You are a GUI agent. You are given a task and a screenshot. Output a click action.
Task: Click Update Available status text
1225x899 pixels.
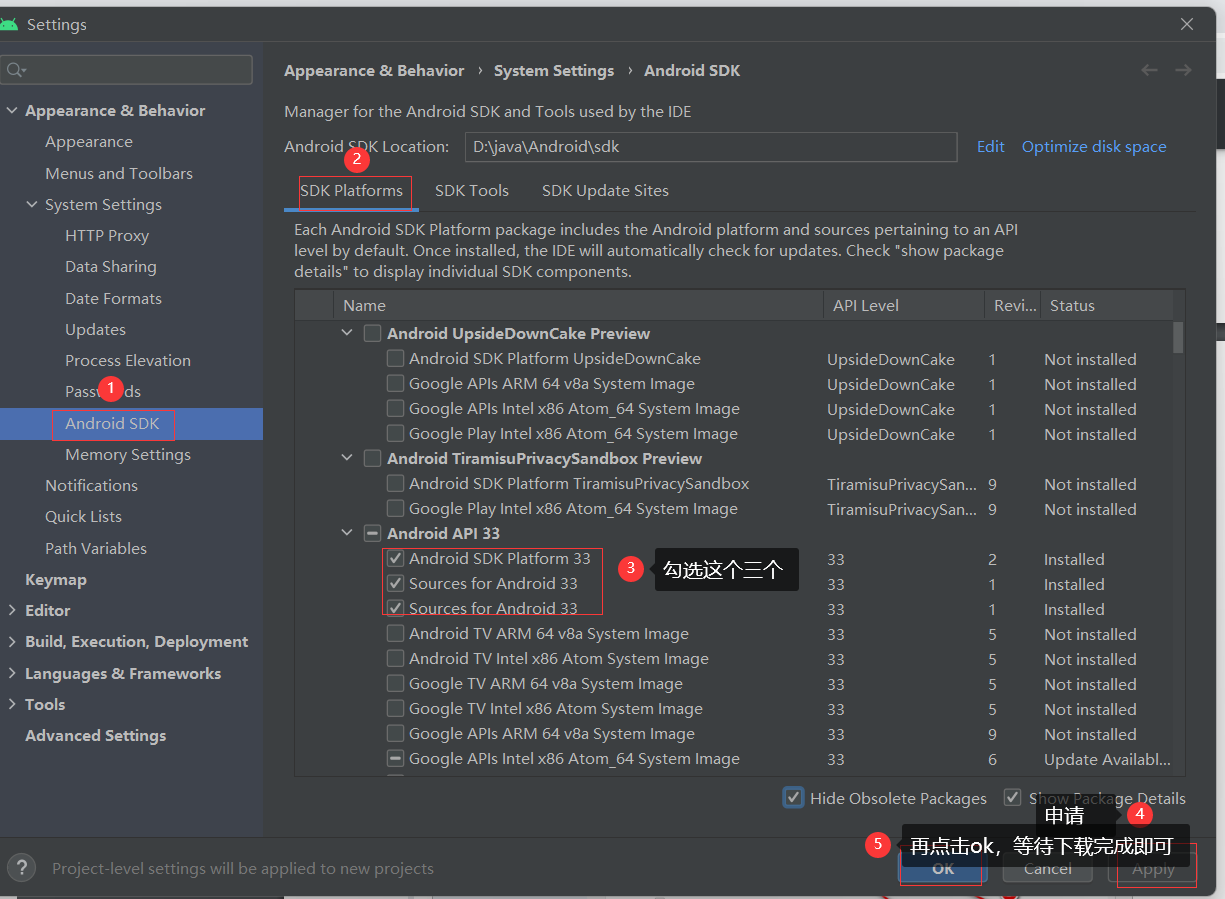pos(1107,759)
